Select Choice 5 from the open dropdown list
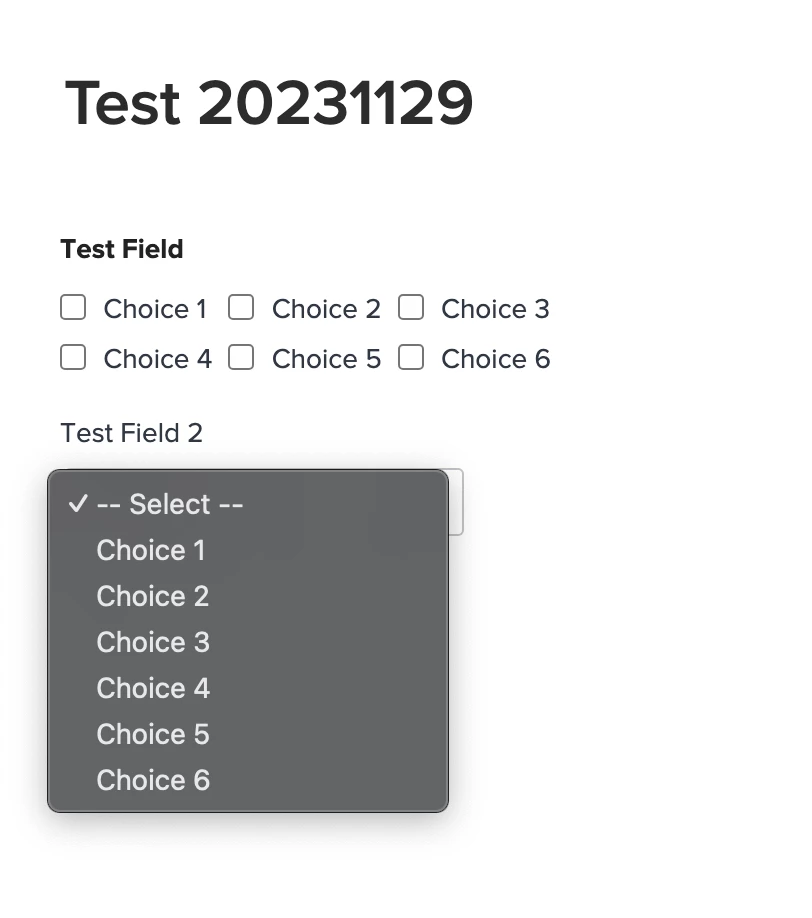 pyautogui.click(x=152, y=734)
